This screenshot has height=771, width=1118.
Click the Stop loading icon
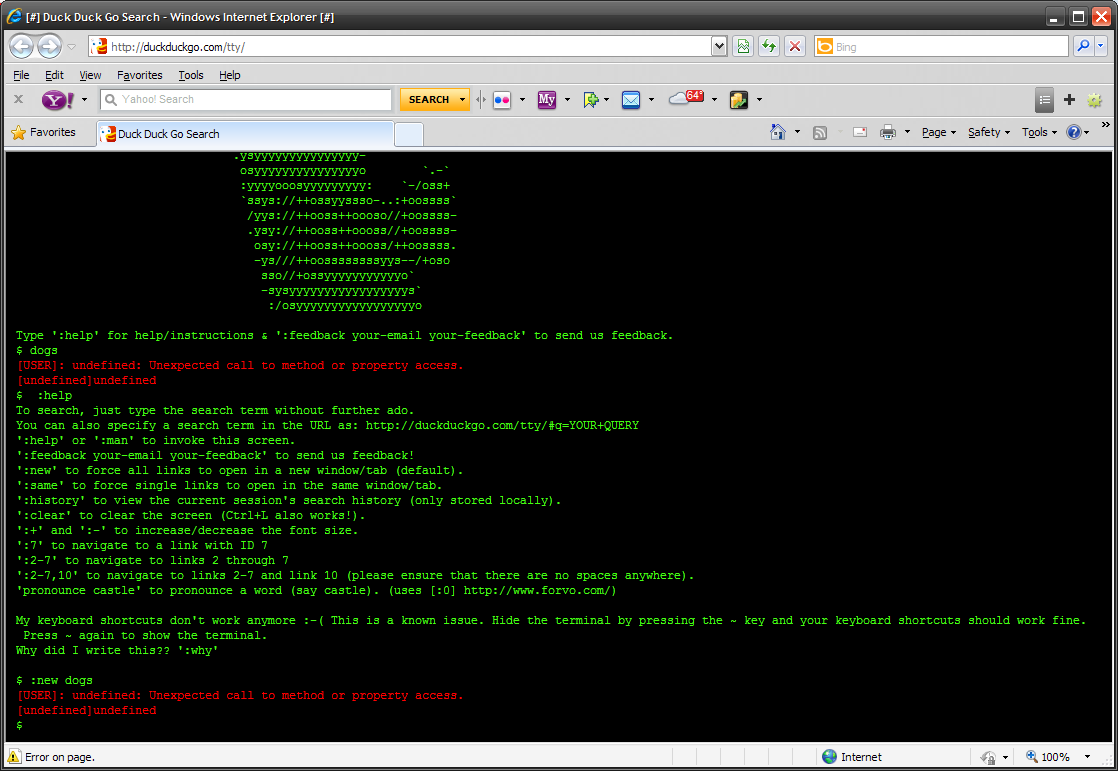[x=795, y=47]
